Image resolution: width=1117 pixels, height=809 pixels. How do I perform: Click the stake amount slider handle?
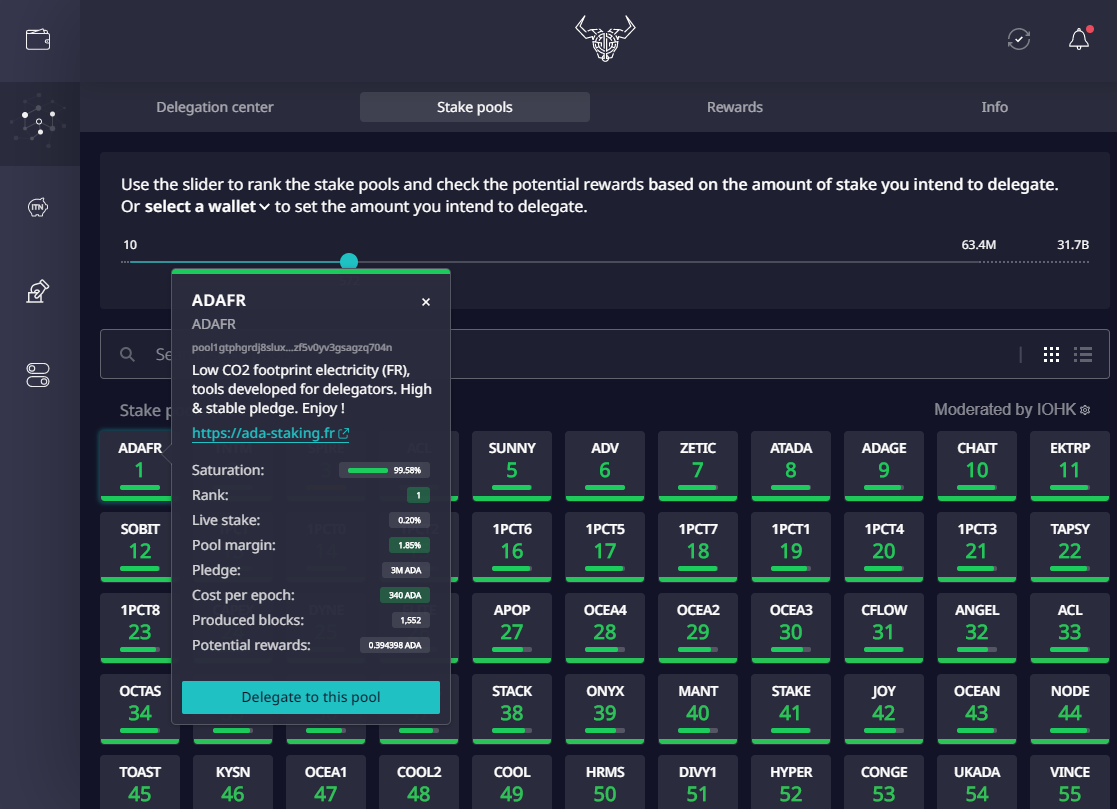pos(349,261)
